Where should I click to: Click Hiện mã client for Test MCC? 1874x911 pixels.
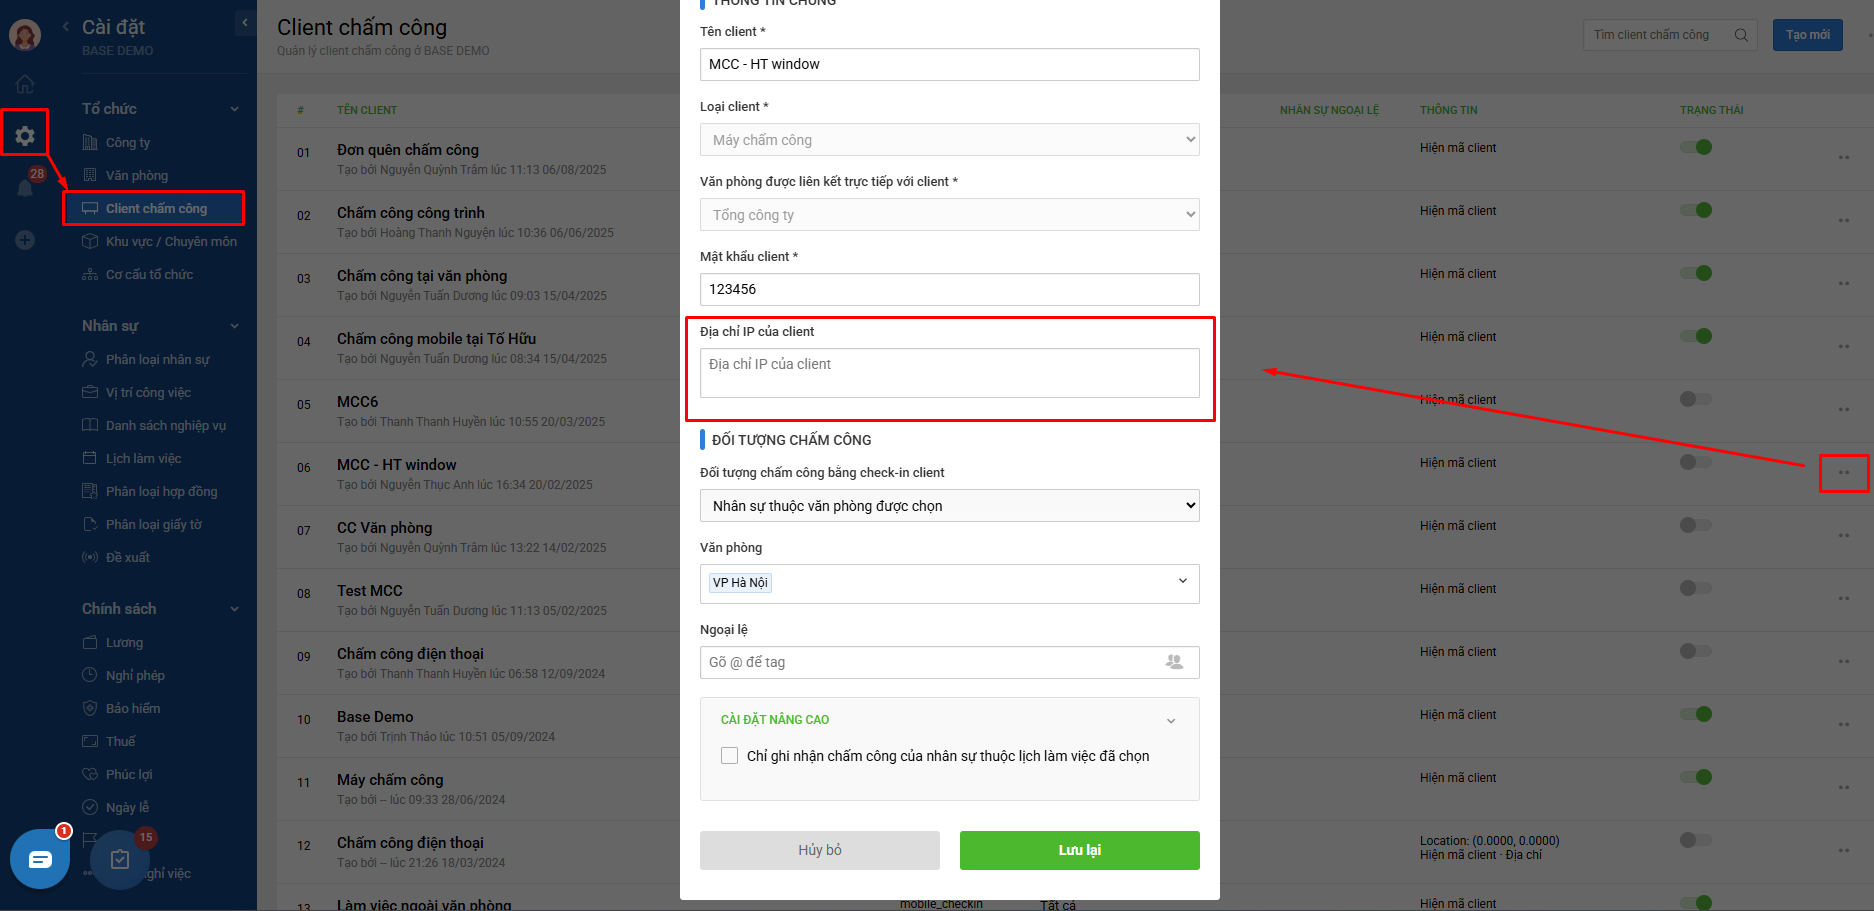1458,589
